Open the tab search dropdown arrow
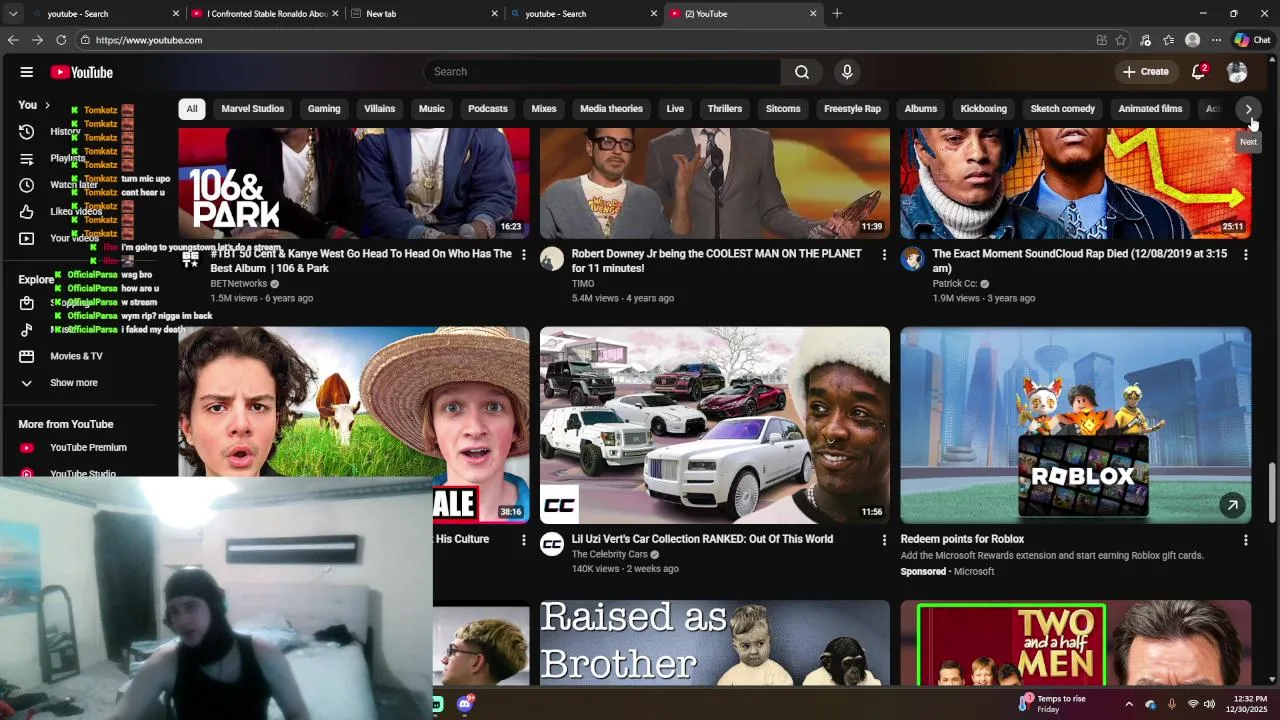The image size is (1280, 720). (13, 14)
